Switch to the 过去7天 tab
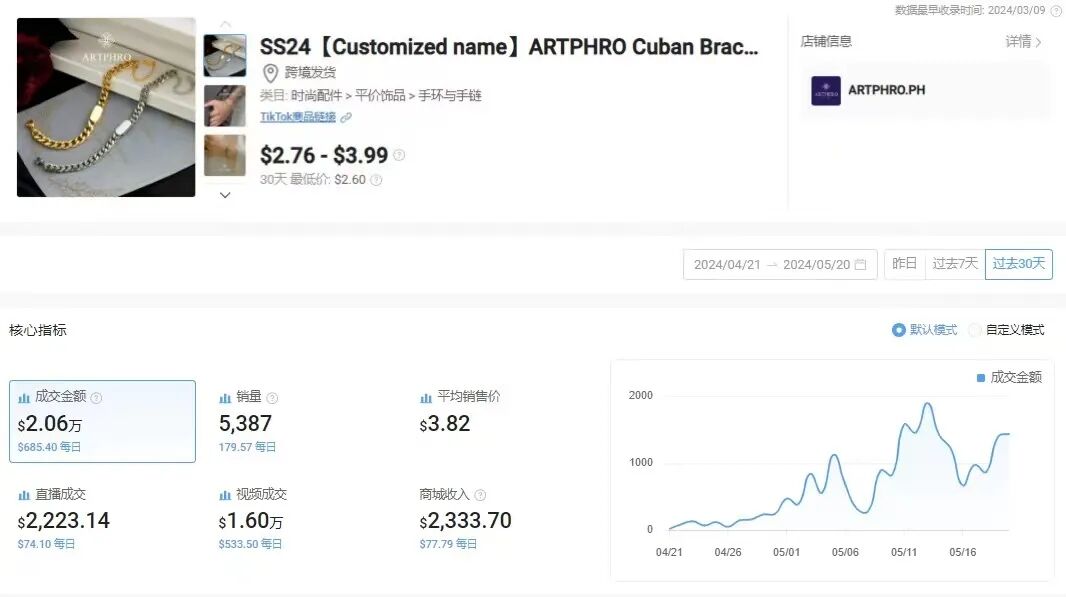 click(x=954, y=264)
